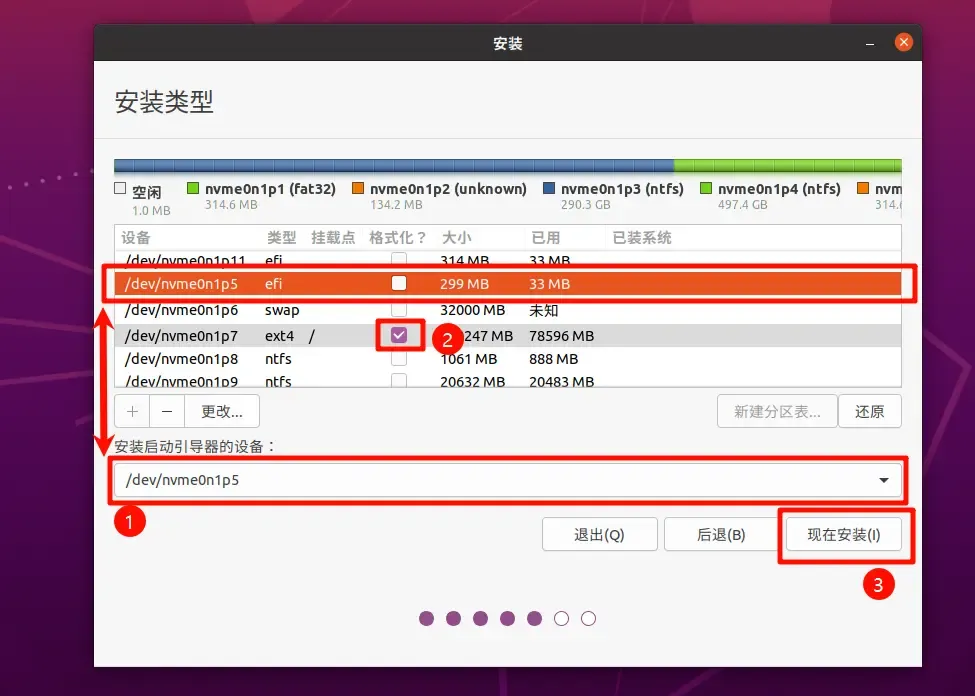Image resolution: width=975 pixels, height=696 pixels.
Task: Click the green nvme0n1p1 fat32 legend swatch
Action: [x=193, y=188]
